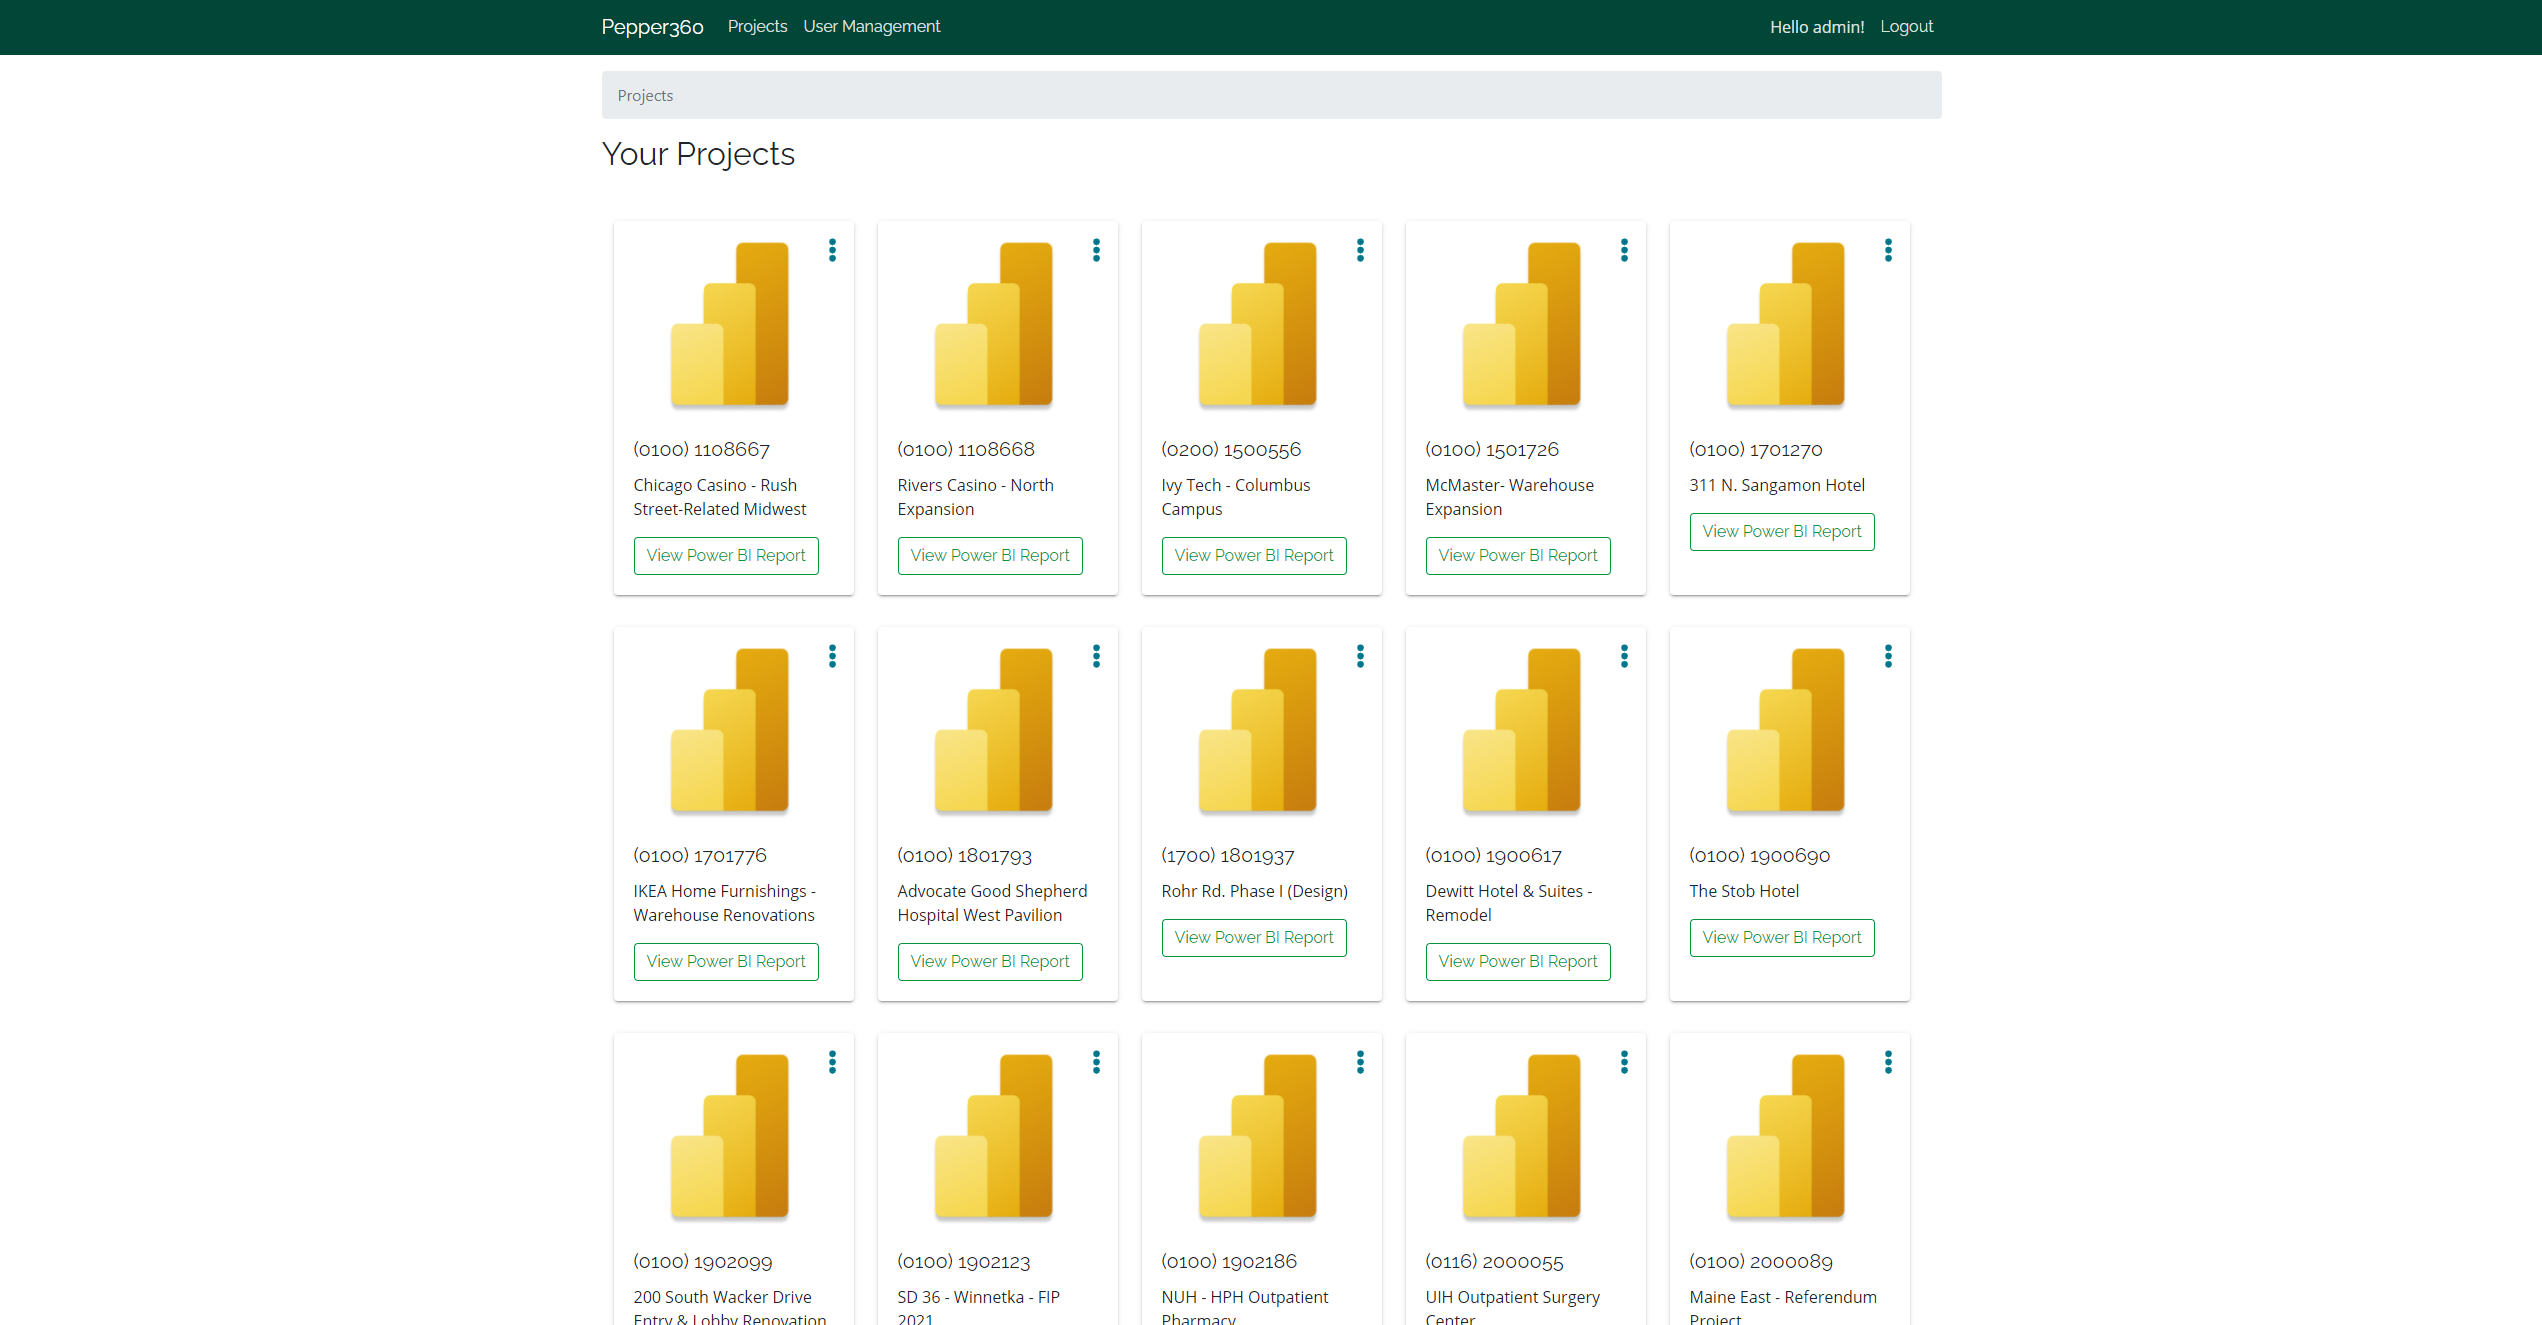Open three-dot menu on McMaster Warehouse card
Viewport: 2542px width, 1325px height.
1624,250
